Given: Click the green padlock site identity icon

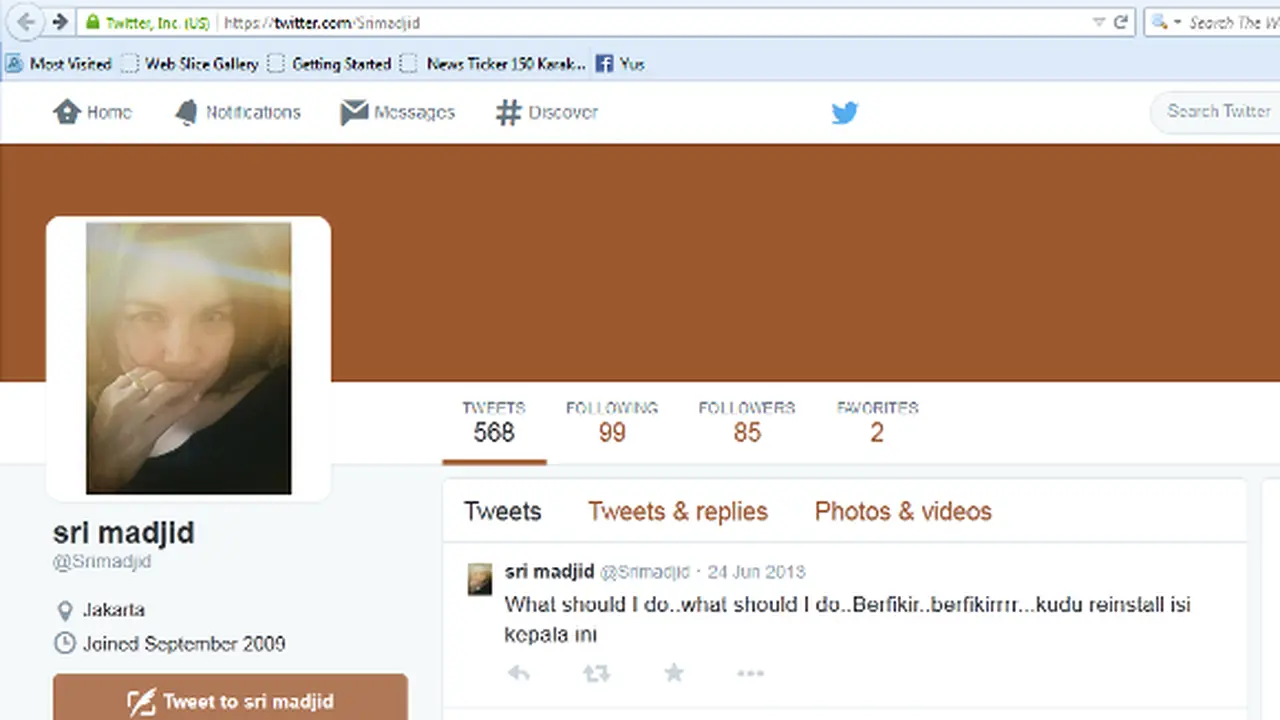Looking at the screenshot, I should [92, 22].
